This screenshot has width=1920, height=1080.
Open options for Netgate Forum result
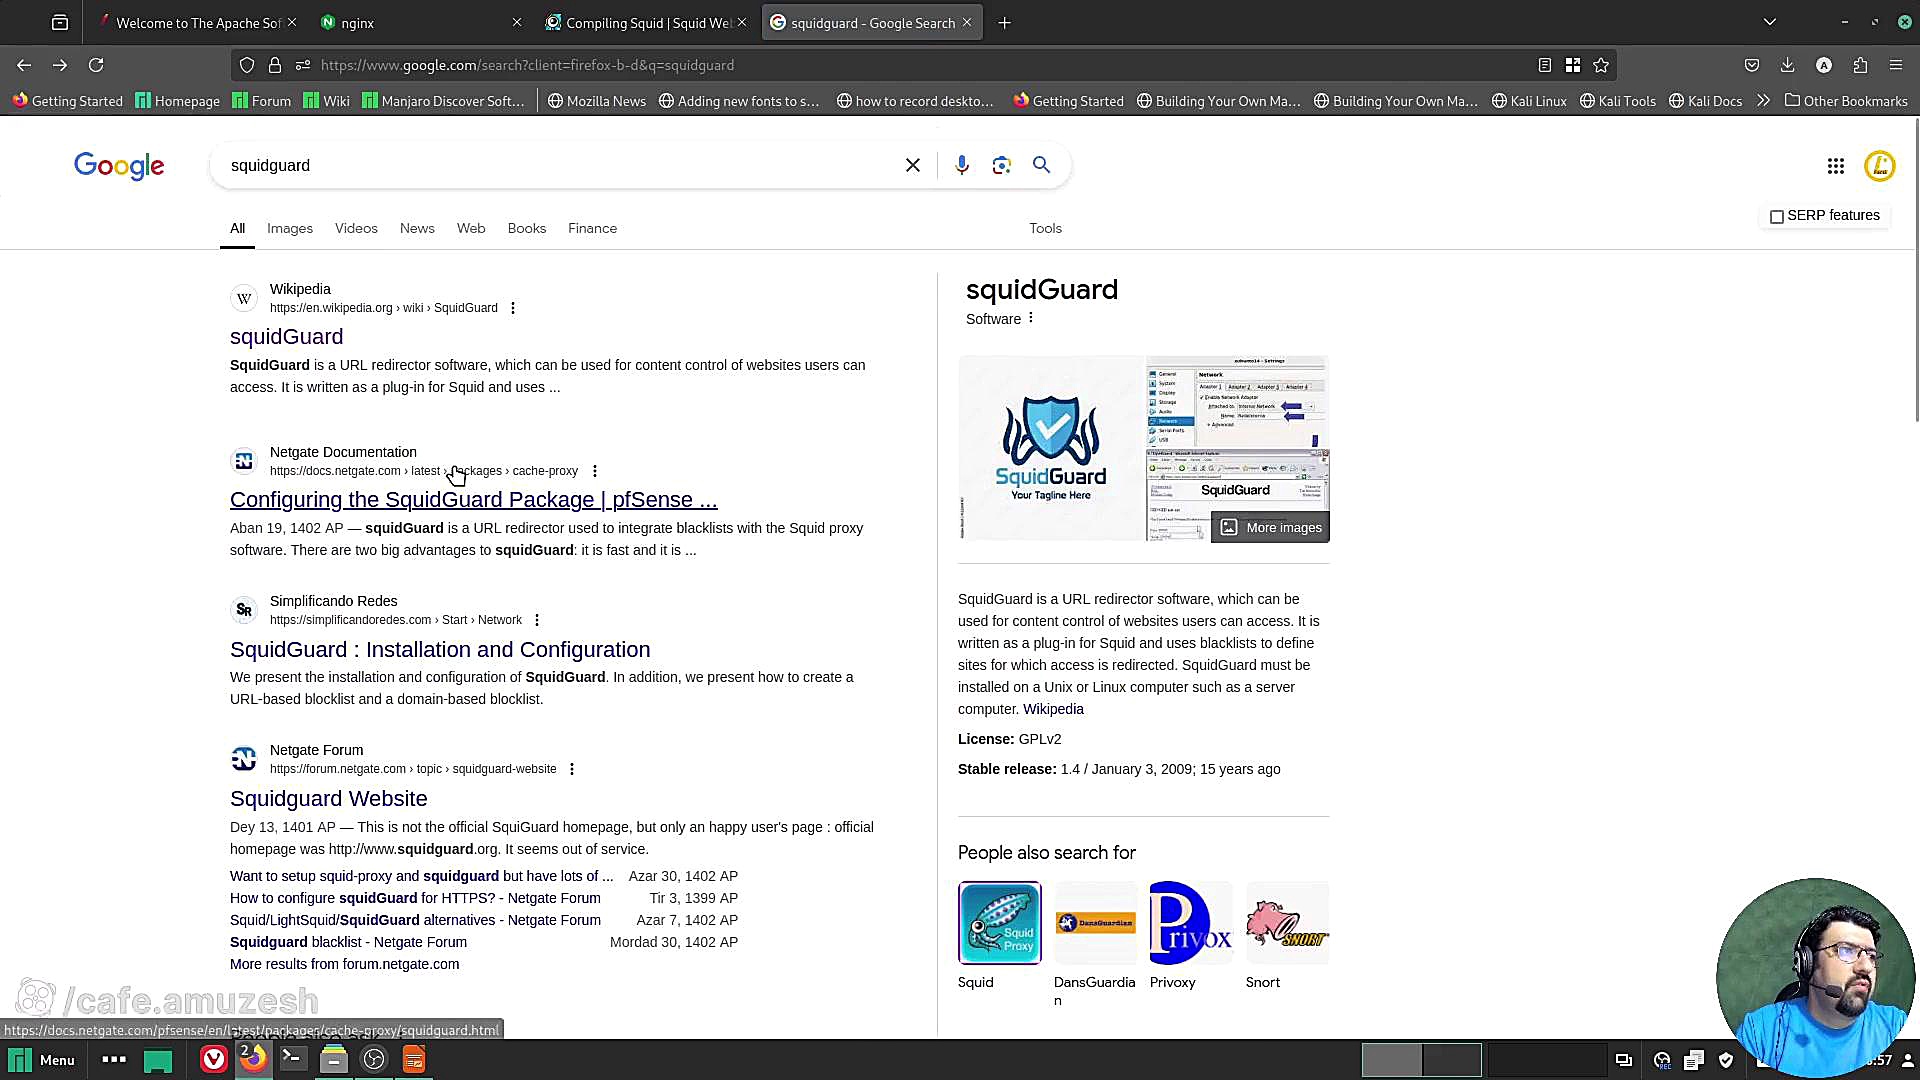coord(572,769)
